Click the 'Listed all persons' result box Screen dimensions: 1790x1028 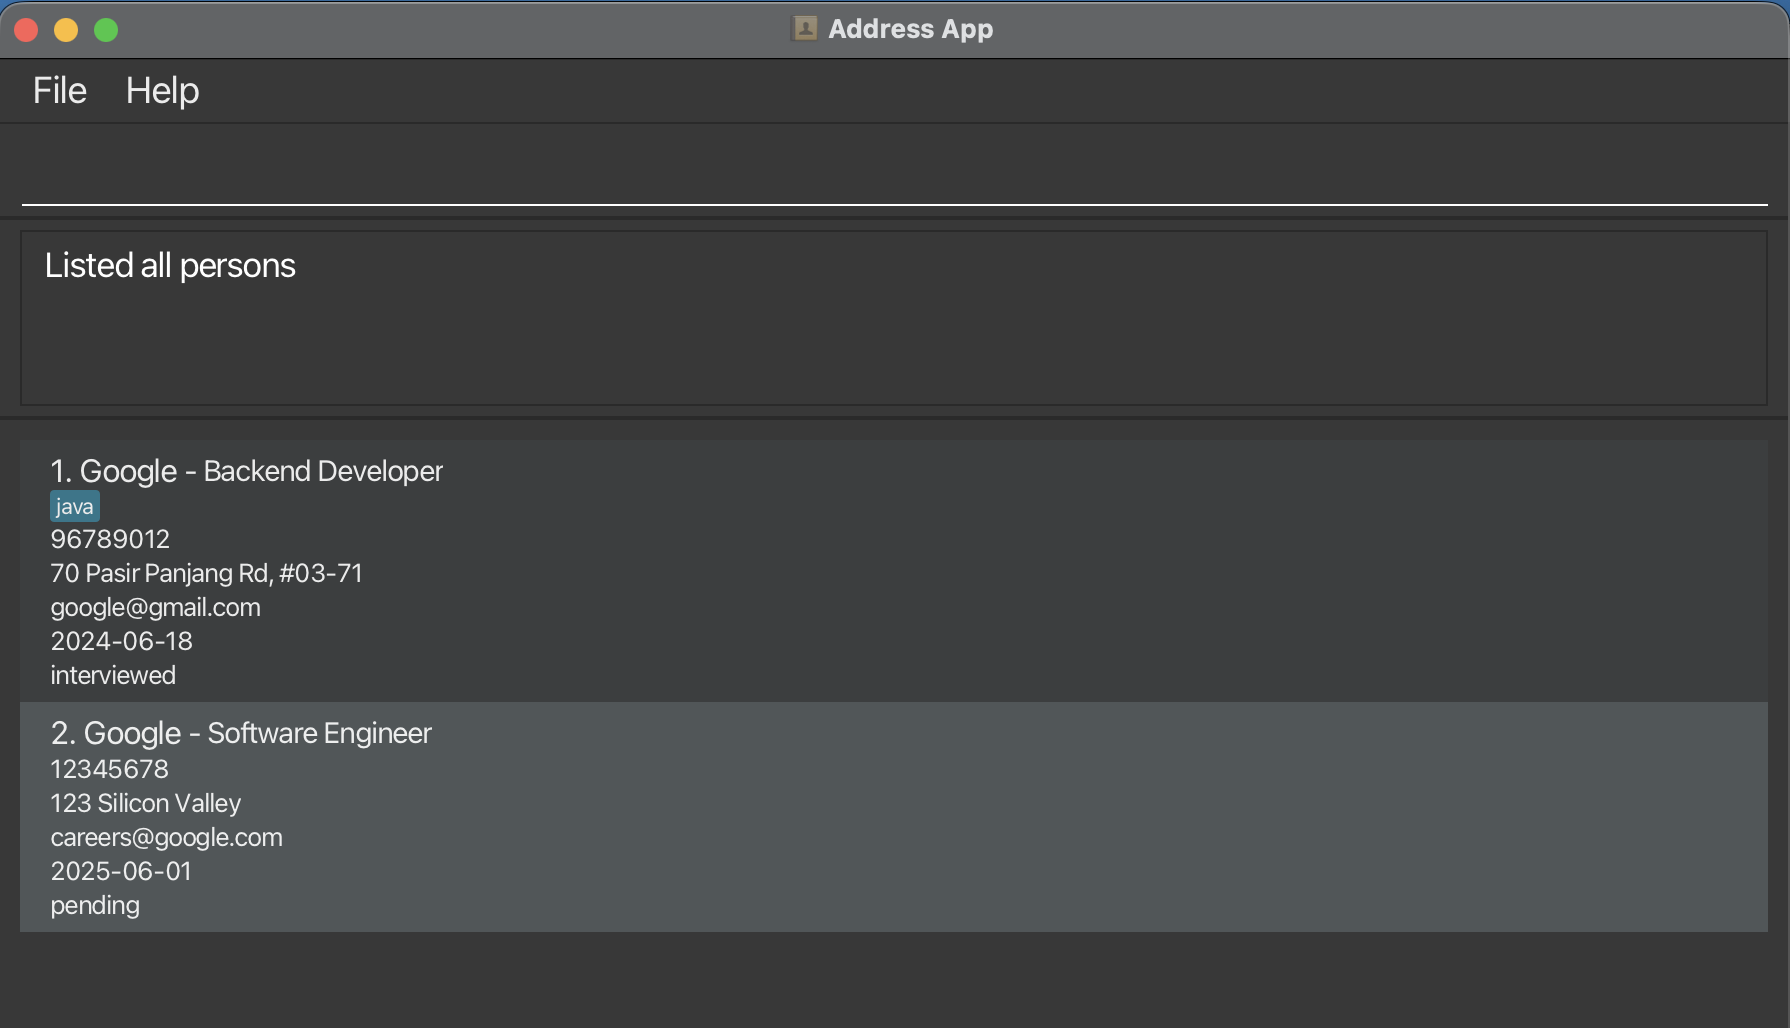[x=894, y=318]
